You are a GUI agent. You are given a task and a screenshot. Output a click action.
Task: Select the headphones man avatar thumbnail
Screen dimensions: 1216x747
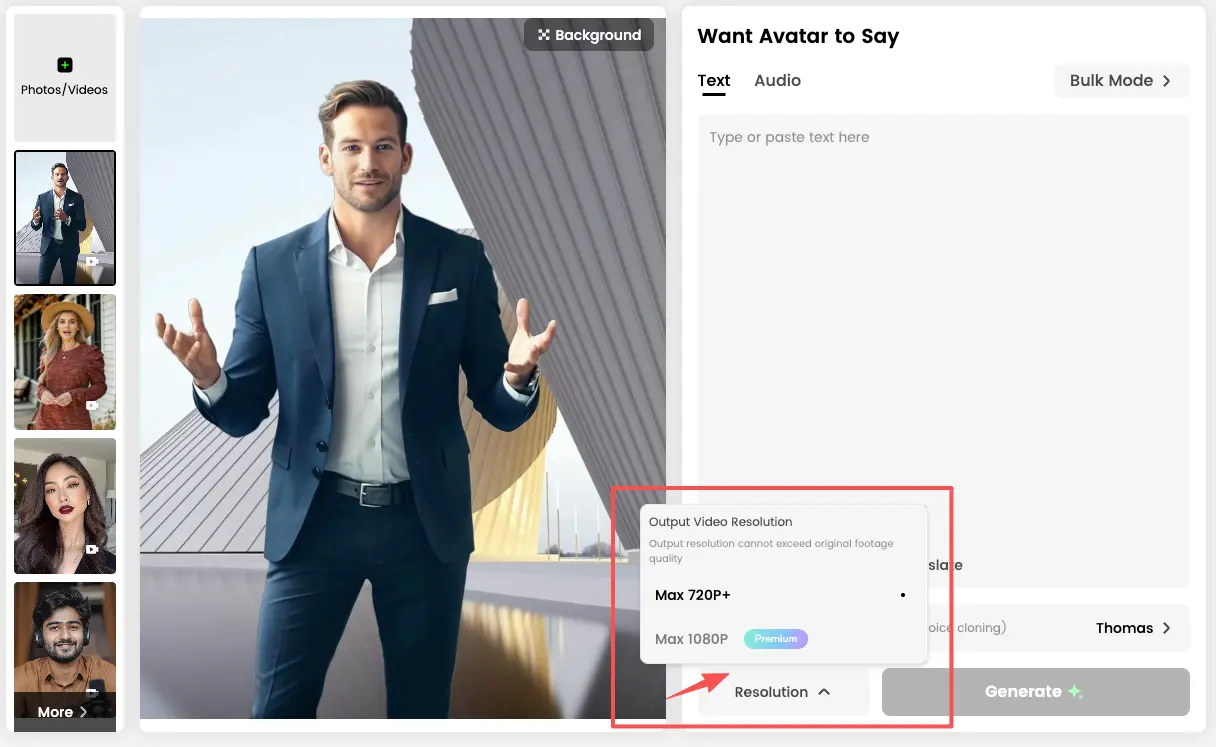pyautogui.click(x=65, y=637)
